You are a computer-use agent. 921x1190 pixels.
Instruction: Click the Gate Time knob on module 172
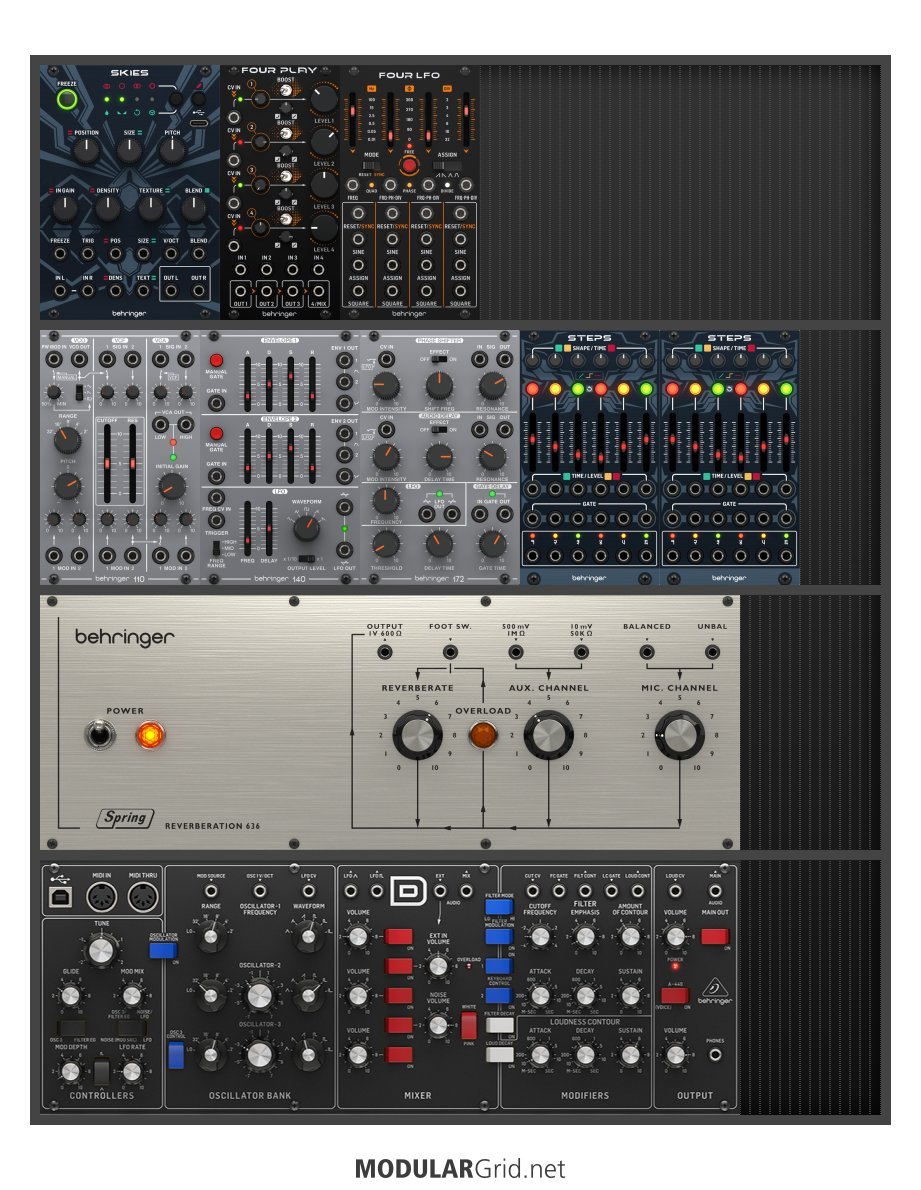(x=492, y=543)
